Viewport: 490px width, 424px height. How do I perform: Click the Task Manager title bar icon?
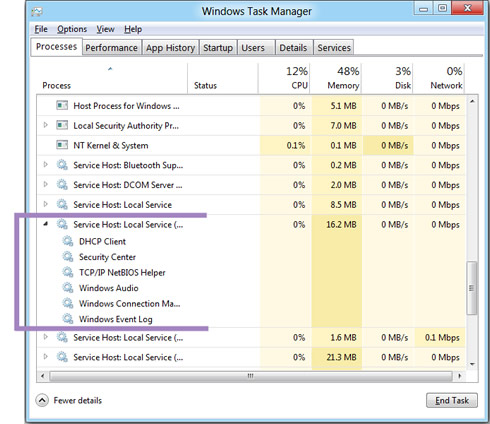(x=37, y=12)
